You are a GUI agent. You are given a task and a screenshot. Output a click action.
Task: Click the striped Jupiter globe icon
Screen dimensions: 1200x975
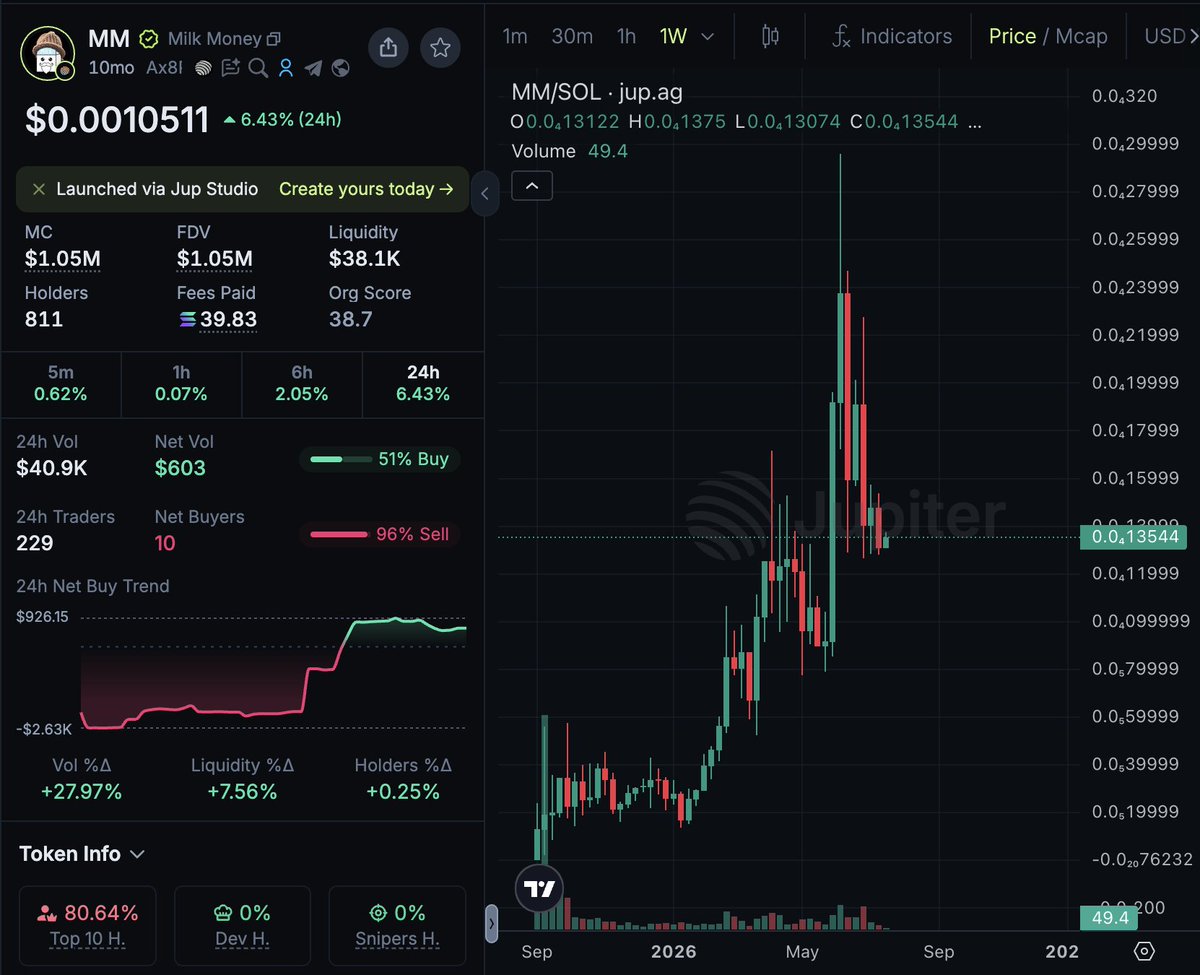click(203, 68)
